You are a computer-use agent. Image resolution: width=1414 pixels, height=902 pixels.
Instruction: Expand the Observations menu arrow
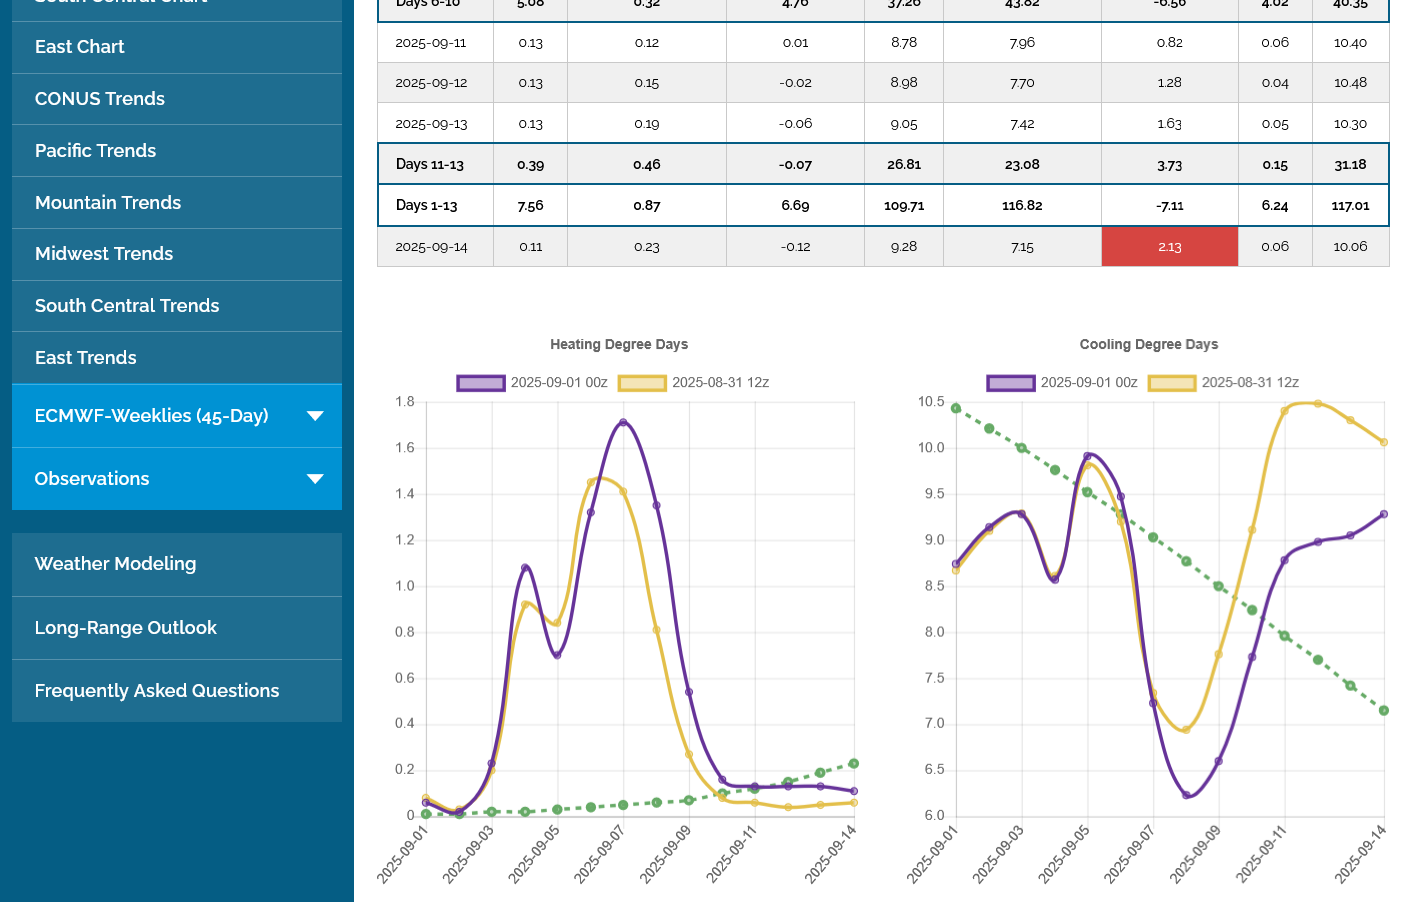[x=315, y=479]
